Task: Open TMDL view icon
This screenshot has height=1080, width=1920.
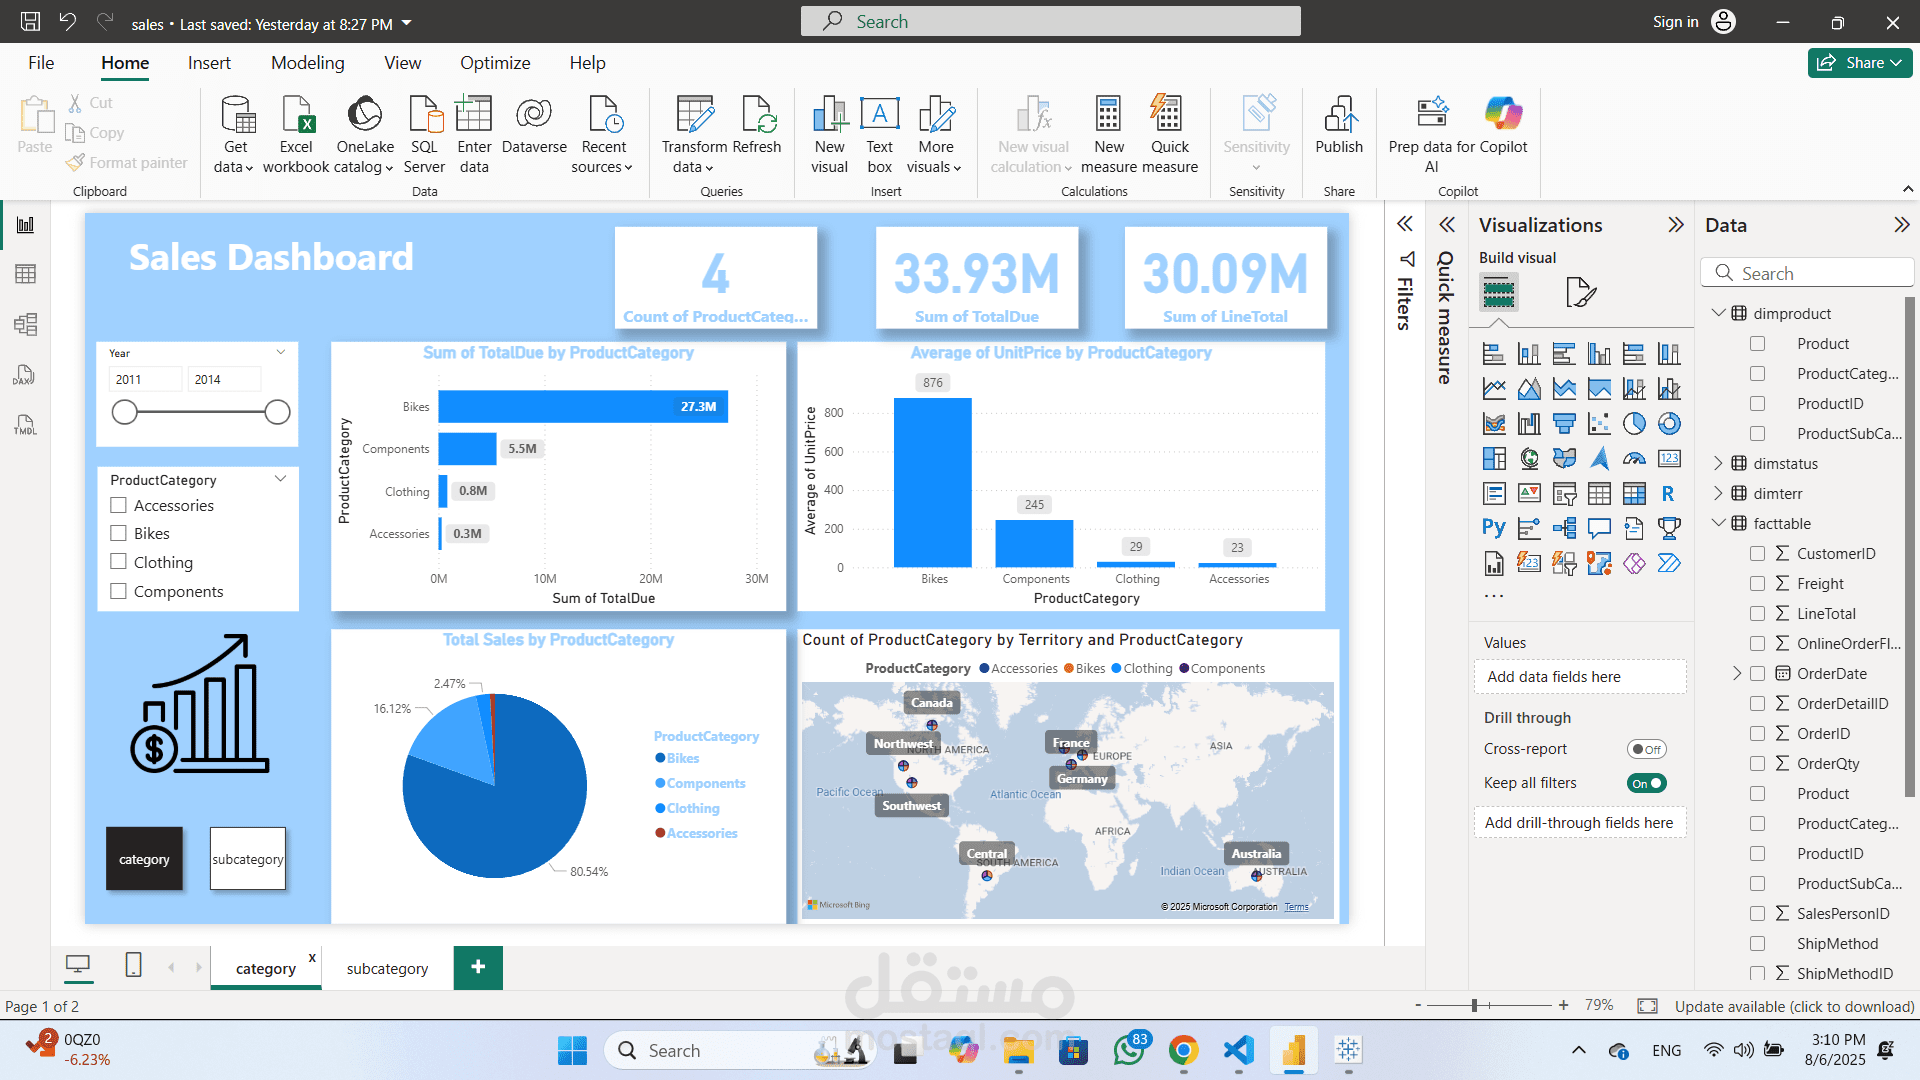Action: pos(25,425)
